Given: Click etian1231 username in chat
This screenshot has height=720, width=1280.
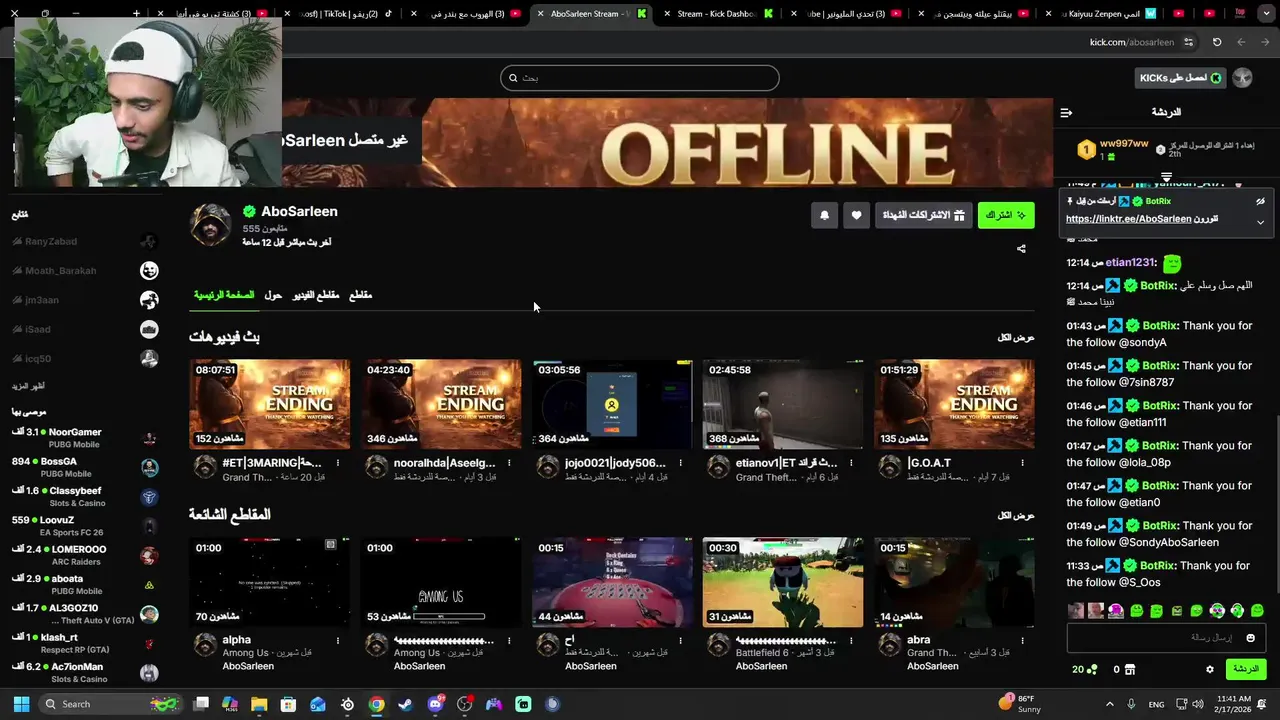Looking at the screenshot, I should (x=1129, y=262).
